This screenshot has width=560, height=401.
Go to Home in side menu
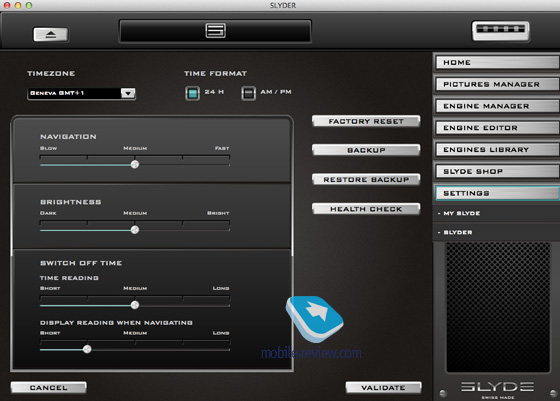(x=498, y=62)
